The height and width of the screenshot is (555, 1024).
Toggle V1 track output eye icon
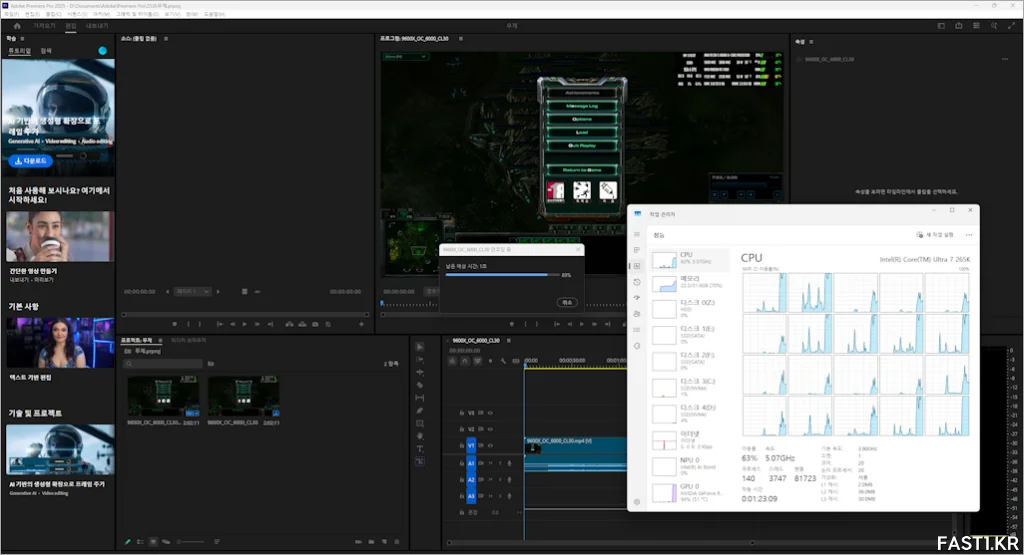pos(490,445)
